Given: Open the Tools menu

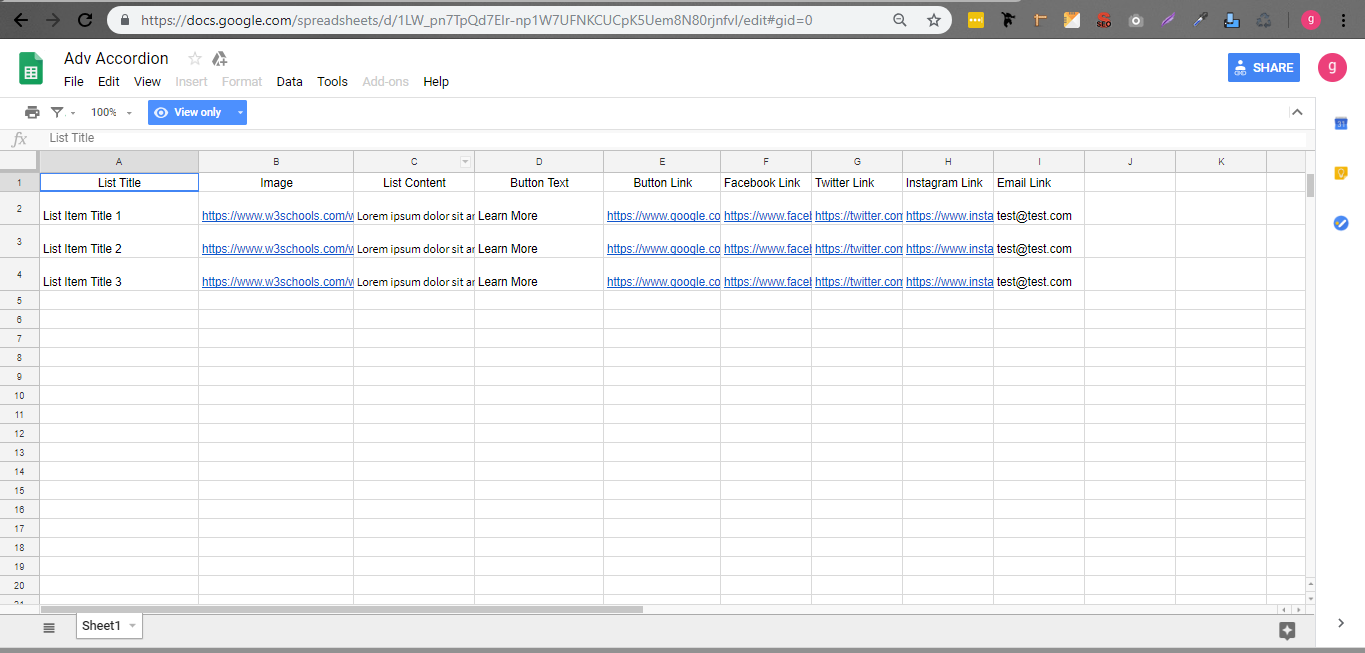Looking at the screenshot, I should point(332,82).
